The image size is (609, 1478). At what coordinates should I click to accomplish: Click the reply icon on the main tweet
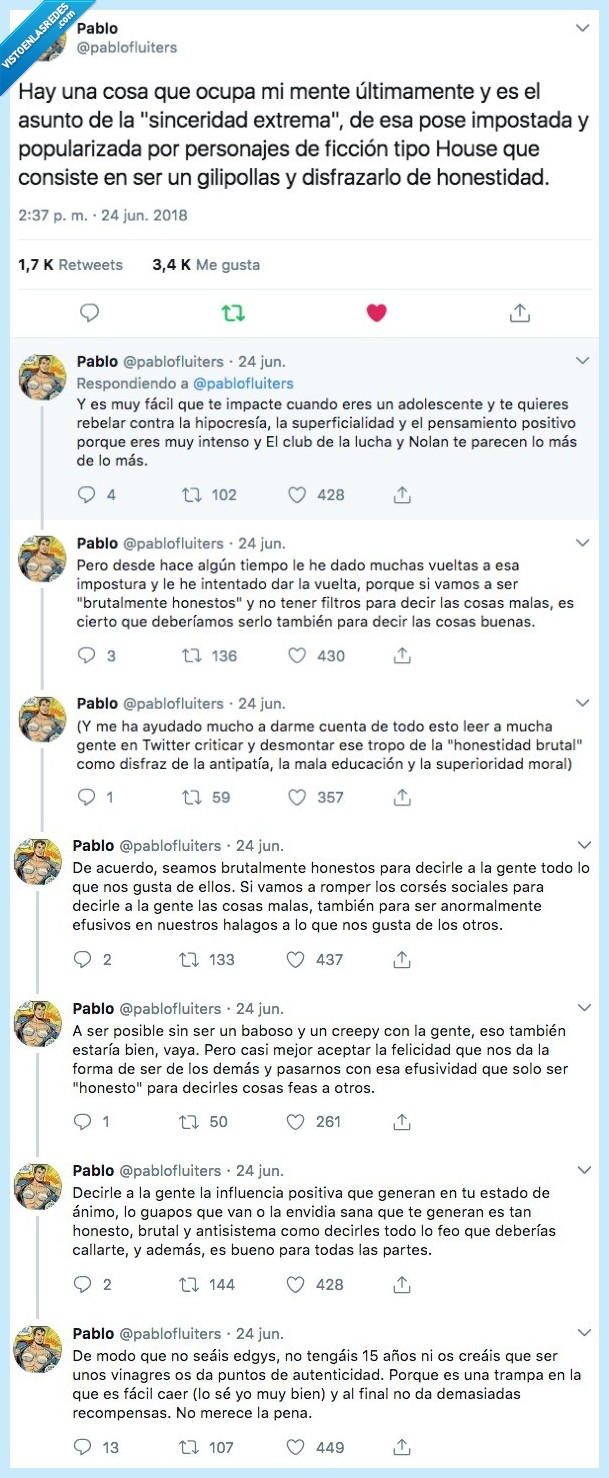[x=89, y=312]
